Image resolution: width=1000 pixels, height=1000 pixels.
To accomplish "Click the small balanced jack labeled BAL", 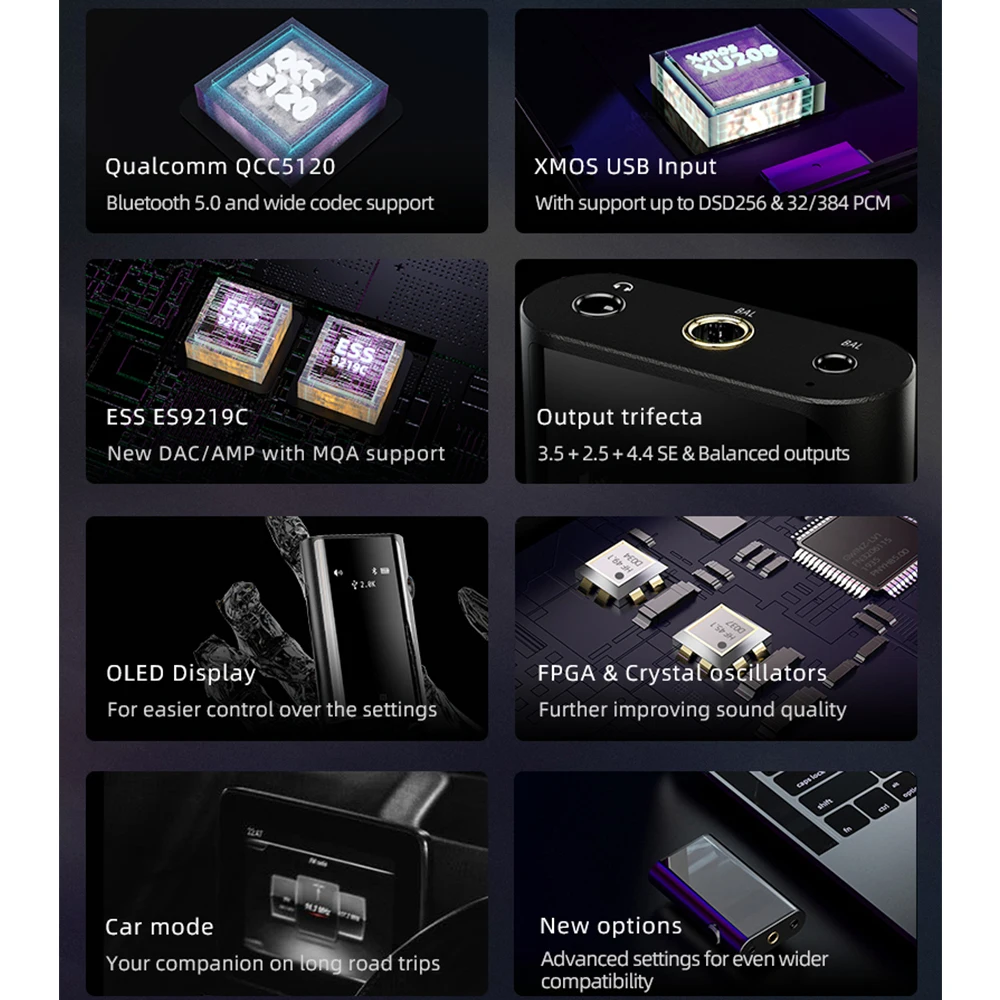I will (834, 363).
